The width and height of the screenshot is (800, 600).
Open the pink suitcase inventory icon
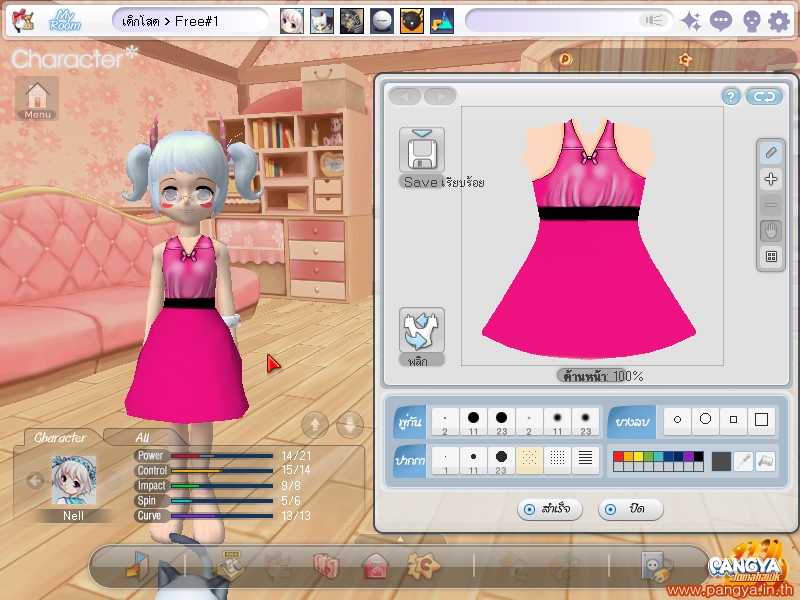(x=326, y=565)
